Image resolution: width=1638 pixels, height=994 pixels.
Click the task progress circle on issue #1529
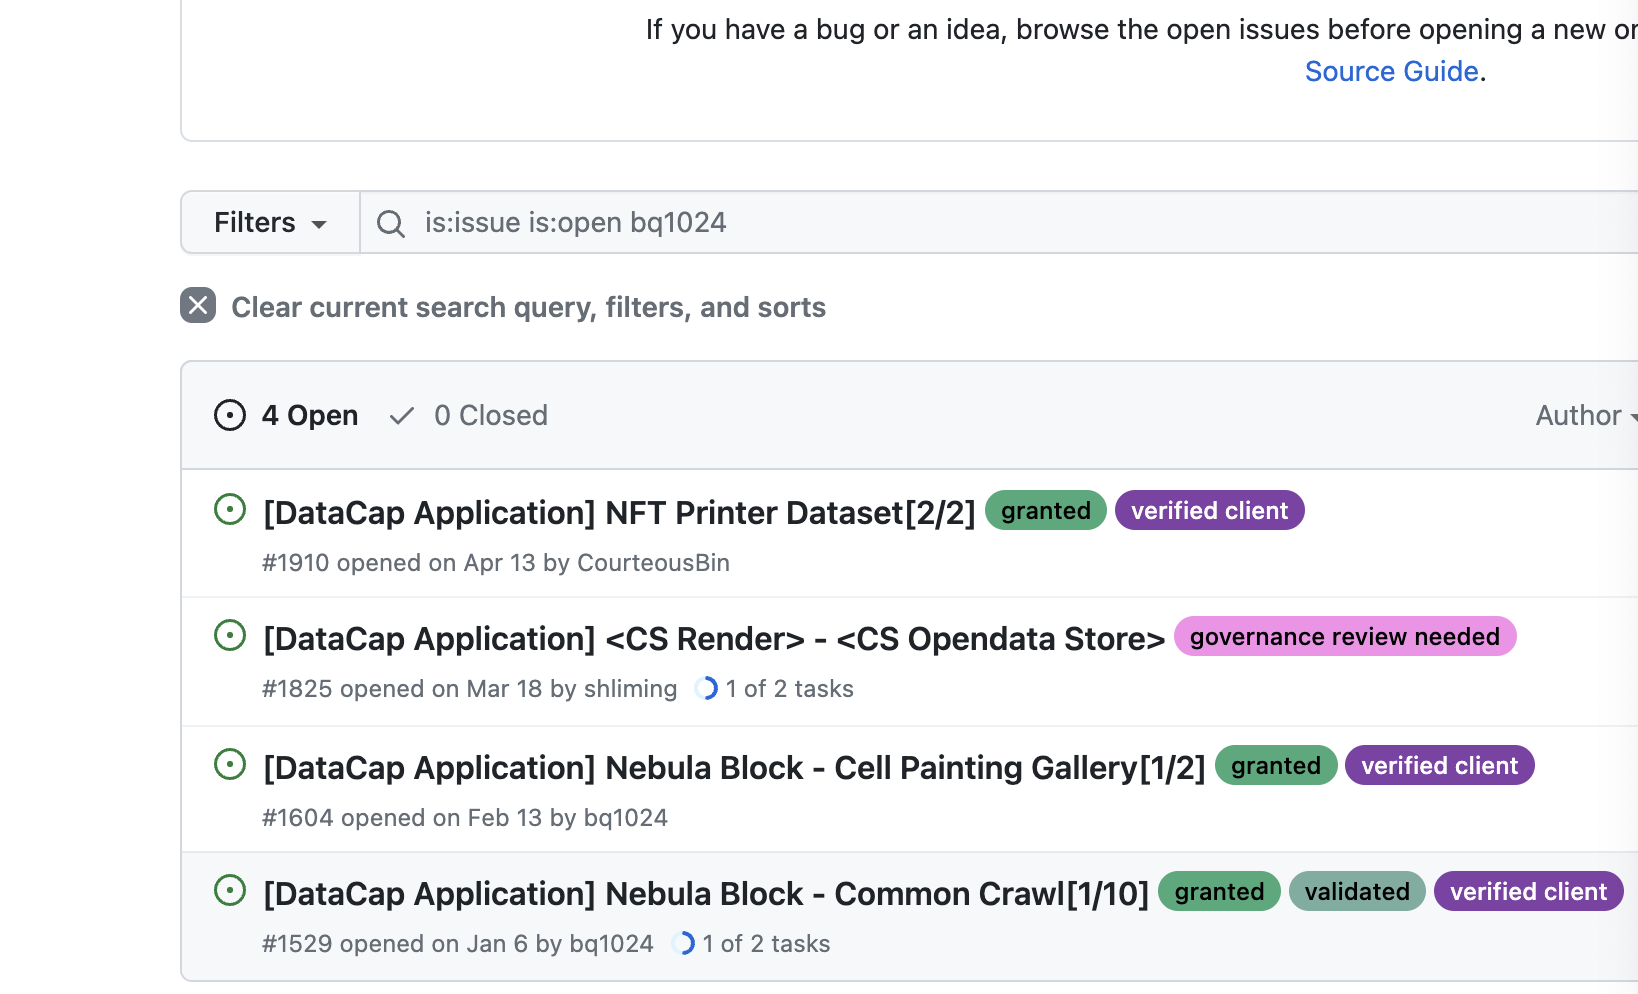point(684,943)
